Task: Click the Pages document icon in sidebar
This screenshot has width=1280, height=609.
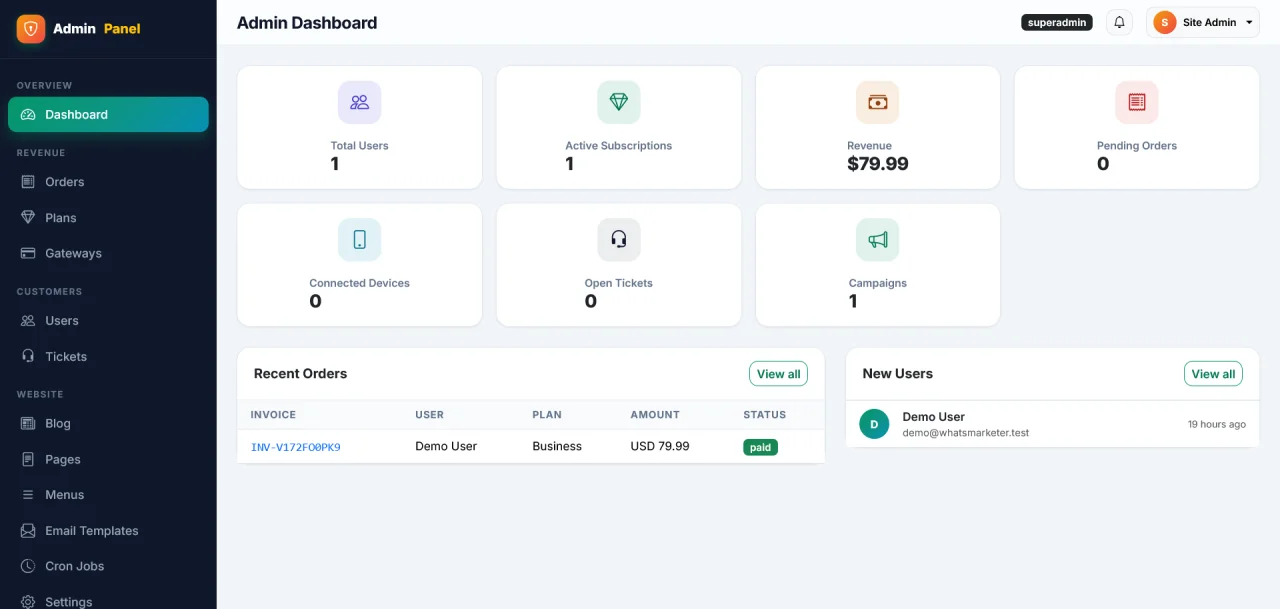Action: 28,459
